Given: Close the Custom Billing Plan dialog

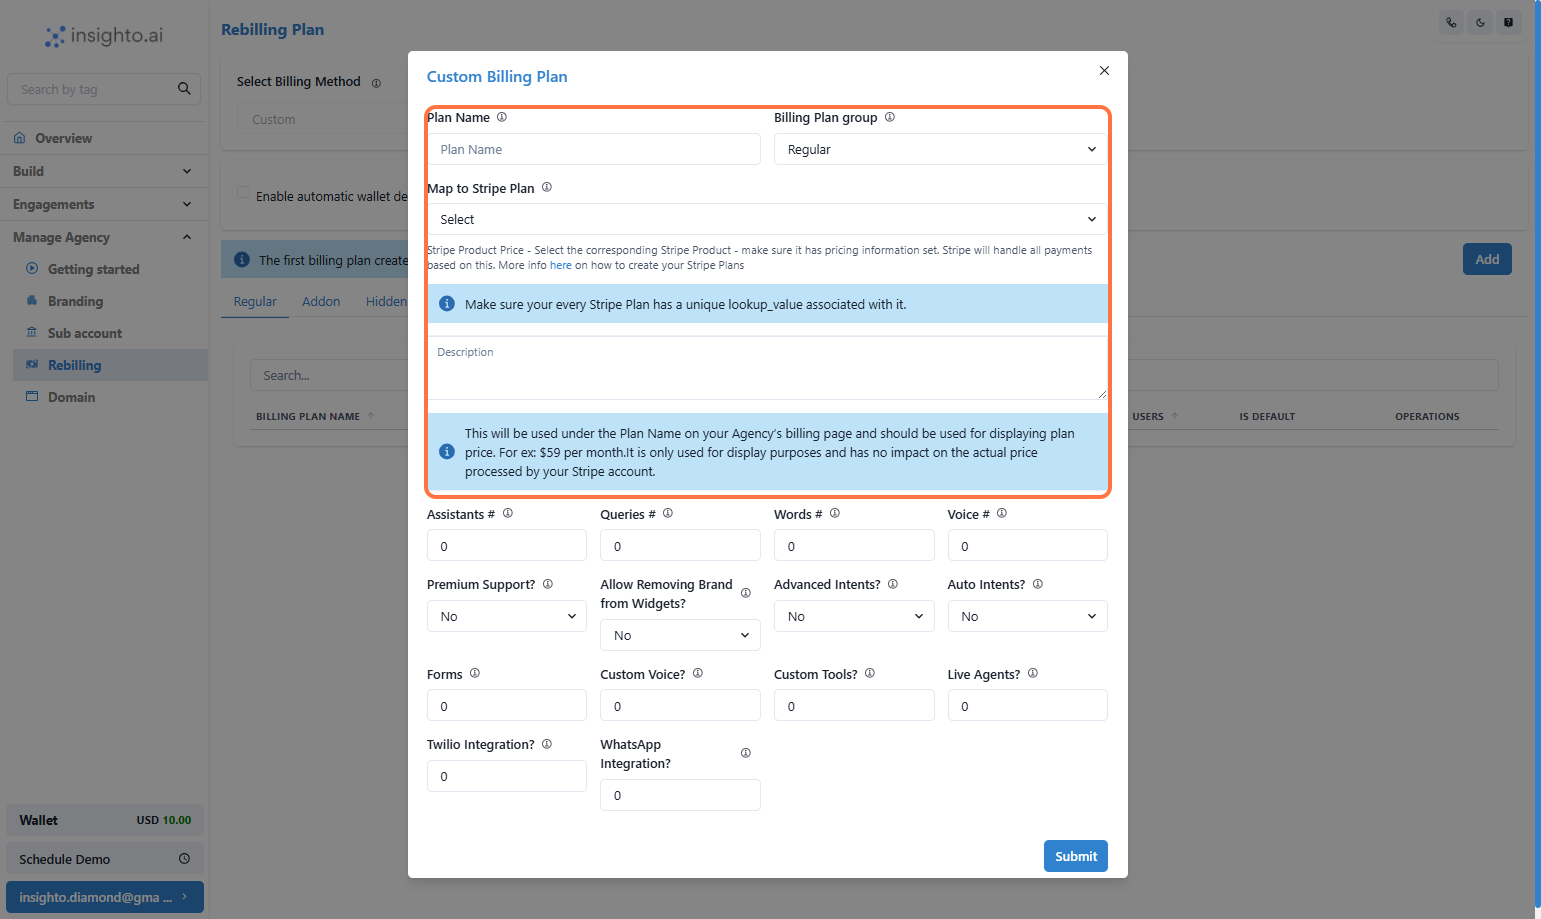Looking at the screenshot, I should click(1104, 70).
